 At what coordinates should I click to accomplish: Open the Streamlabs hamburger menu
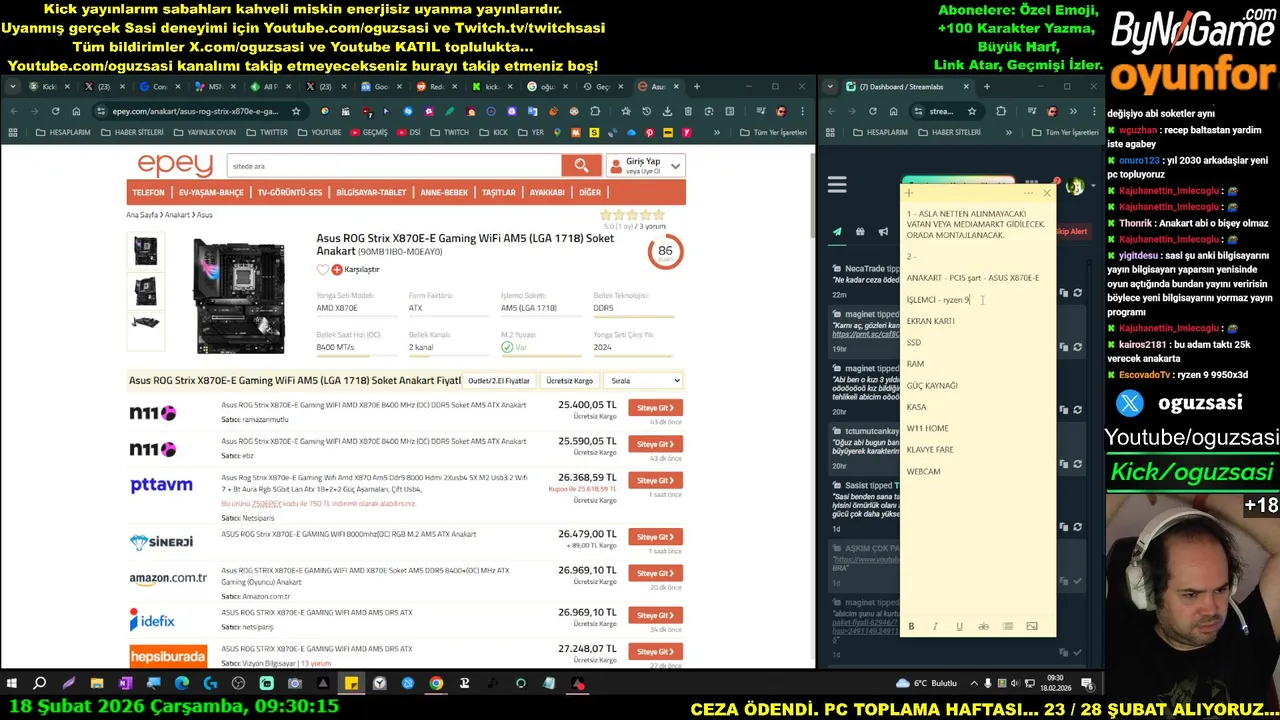point(837,184)
